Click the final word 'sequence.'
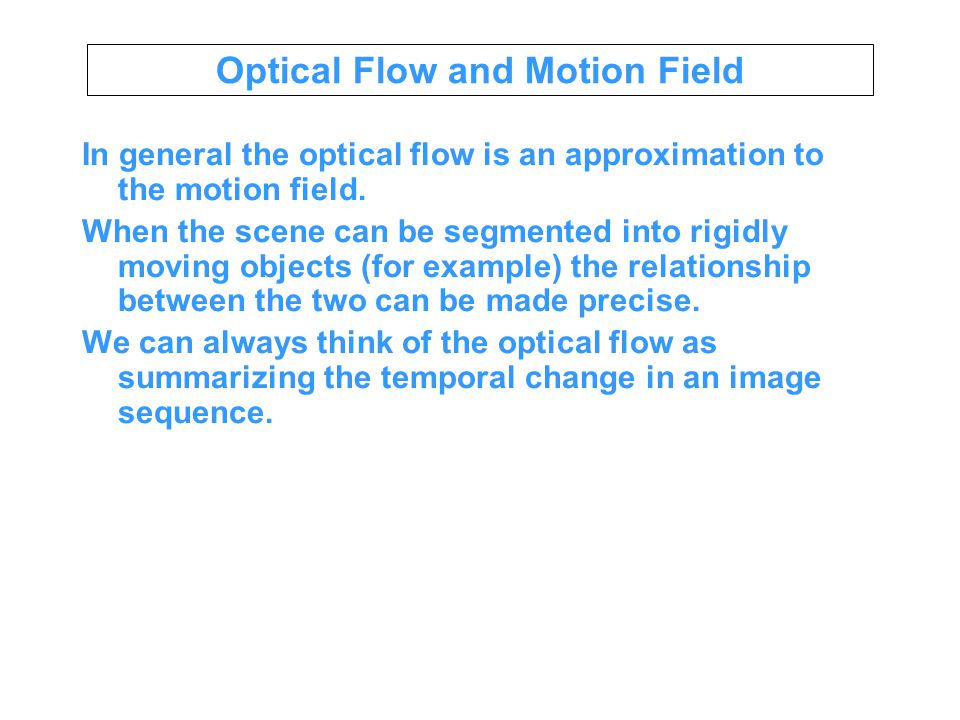 195,413
